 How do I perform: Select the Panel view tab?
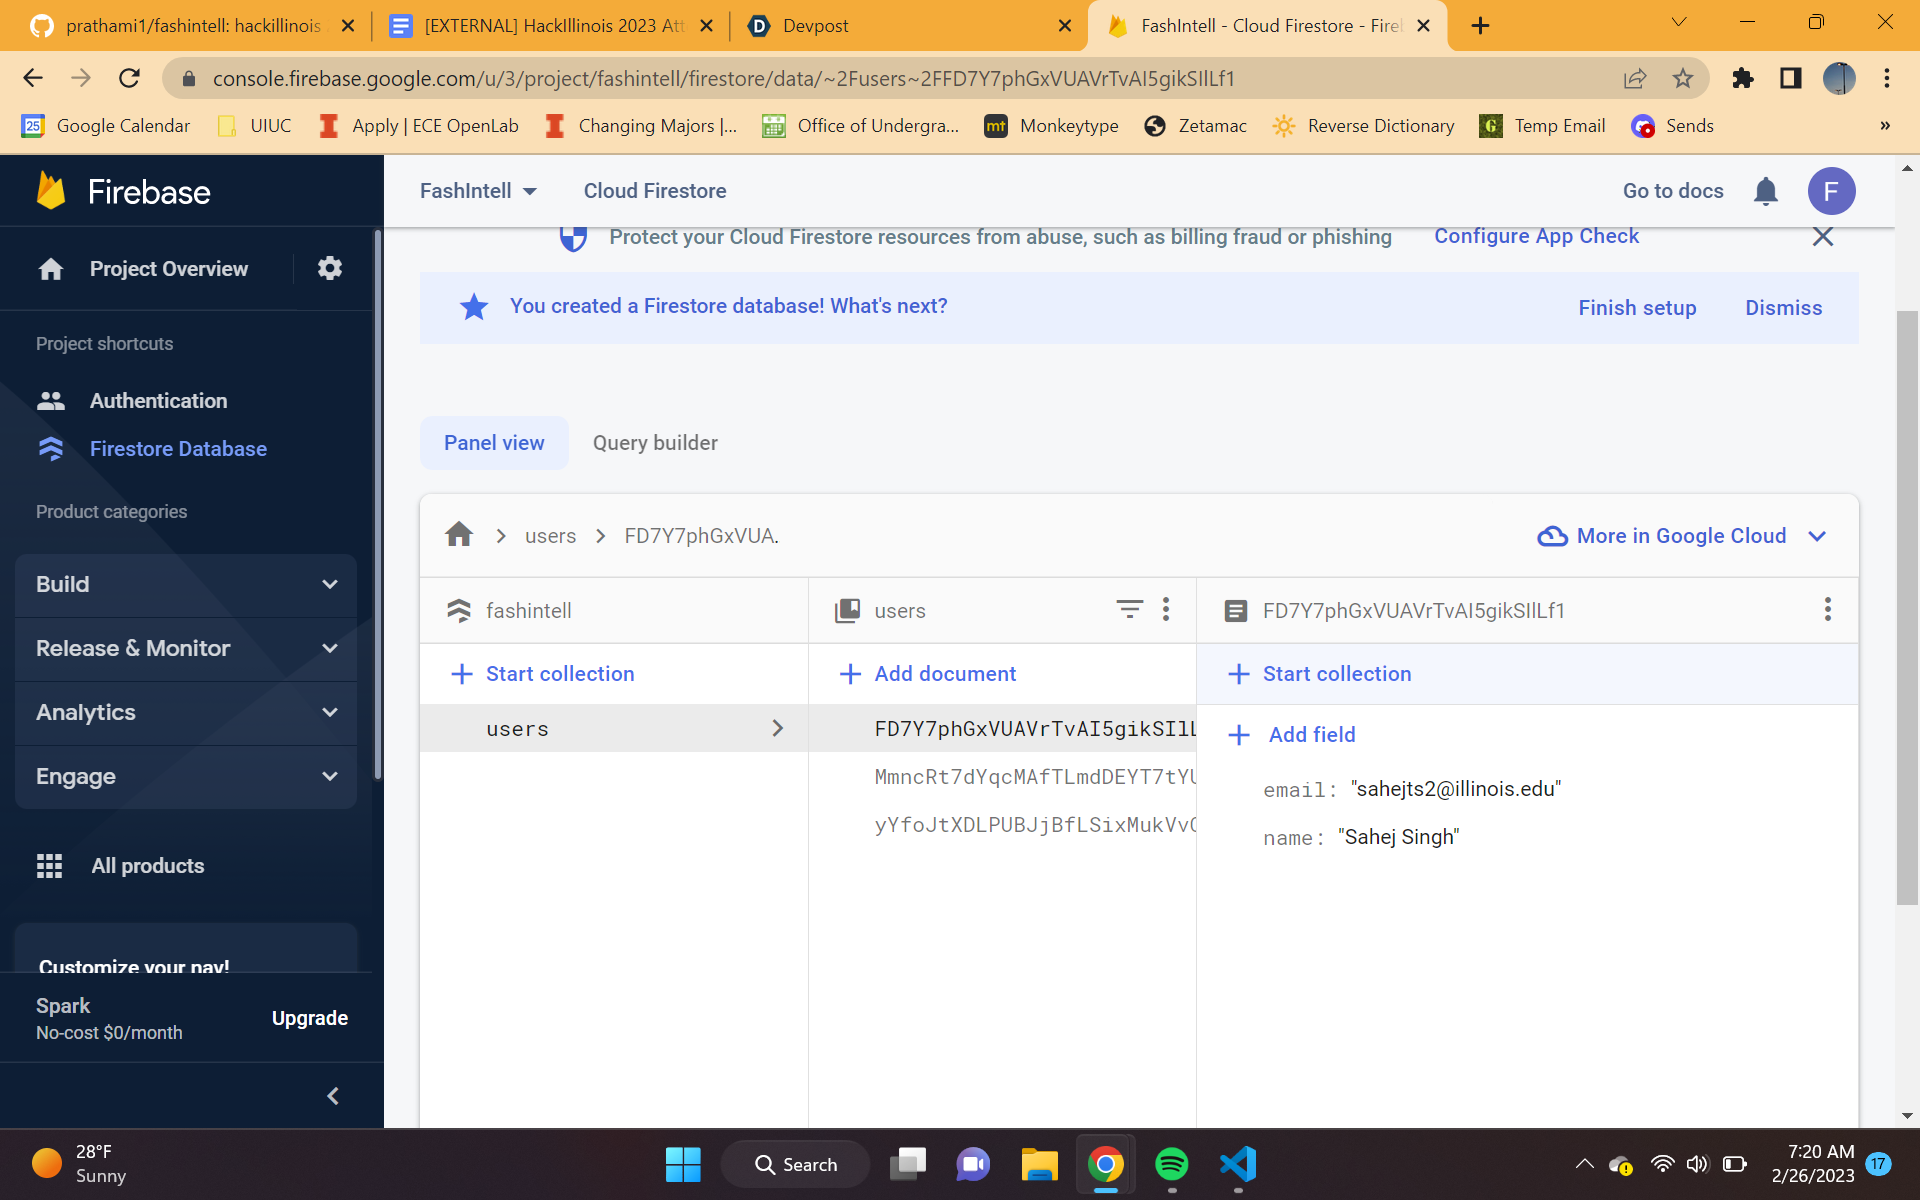(x=494, y=443)
